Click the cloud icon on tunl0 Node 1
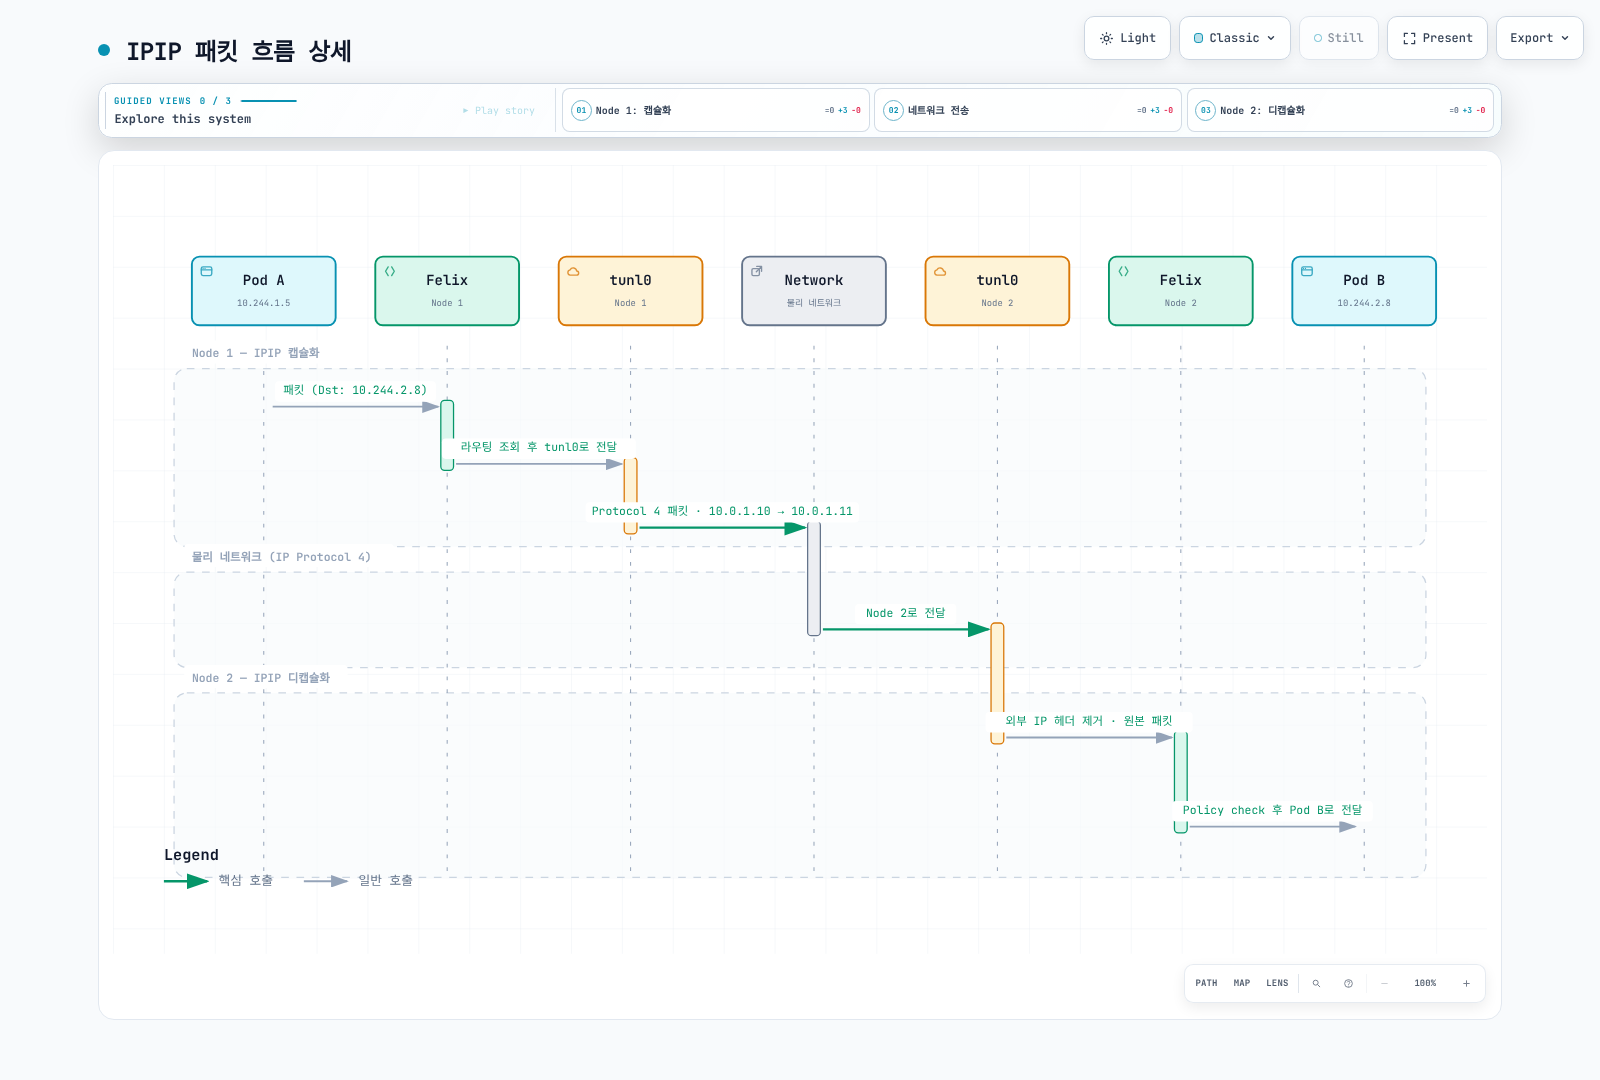1600x1080 pixels. pyautogui.click(x=574, y=271)
